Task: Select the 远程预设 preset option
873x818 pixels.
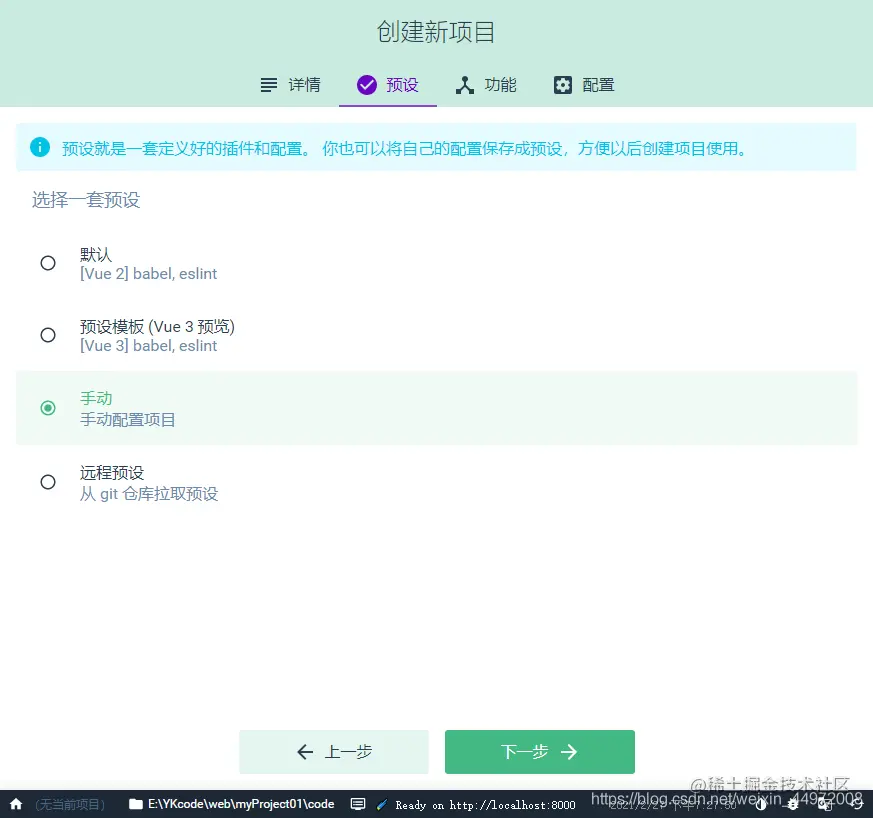Action: pyautogui.click(x=47, y=481)
